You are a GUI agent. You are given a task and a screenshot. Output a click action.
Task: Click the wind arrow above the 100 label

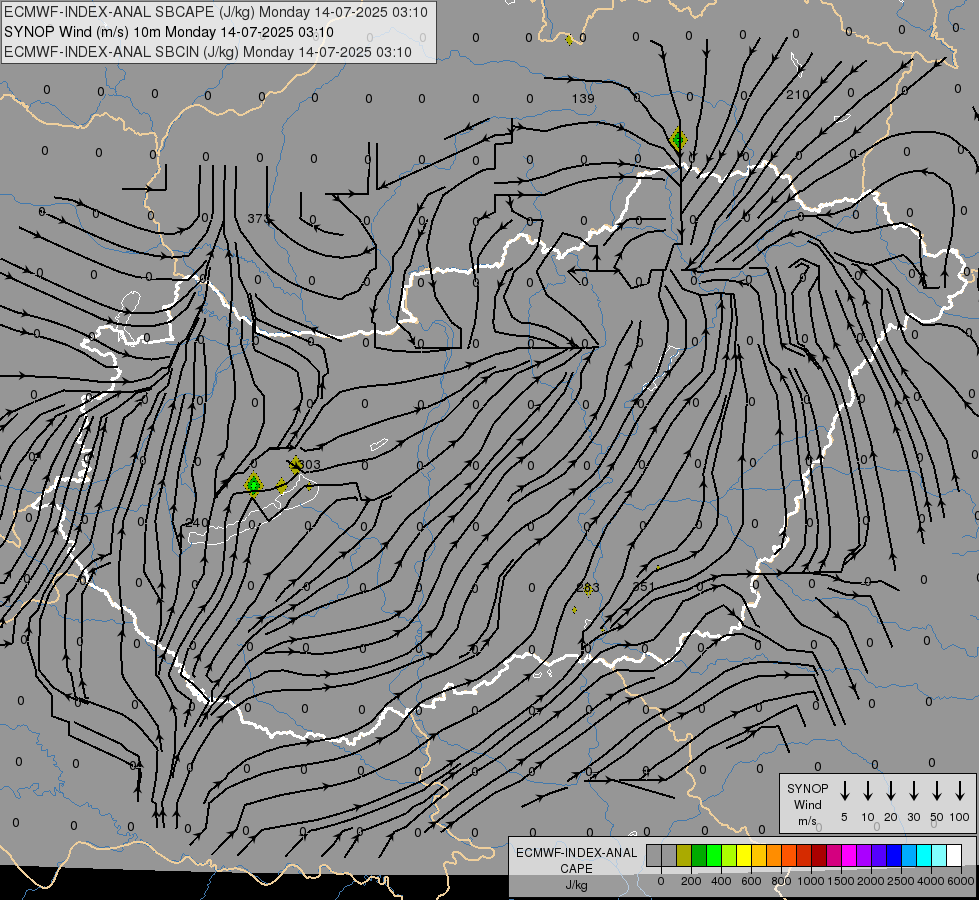coord(960,790)
